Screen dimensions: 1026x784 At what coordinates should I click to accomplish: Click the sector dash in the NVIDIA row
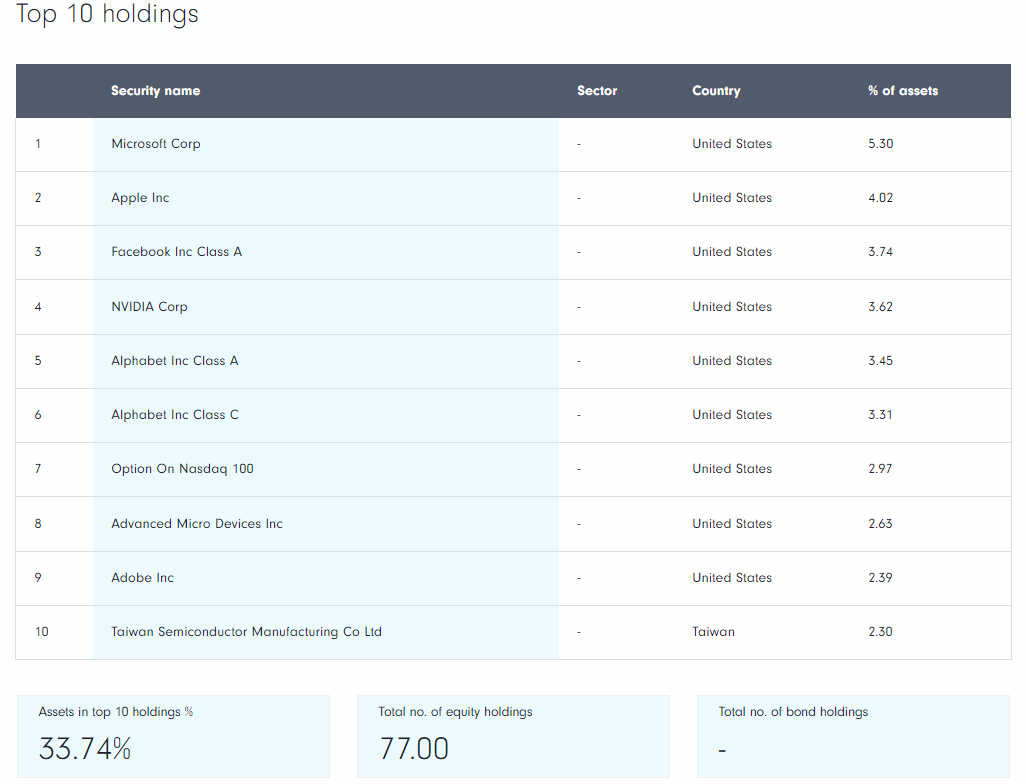[578, 307]
